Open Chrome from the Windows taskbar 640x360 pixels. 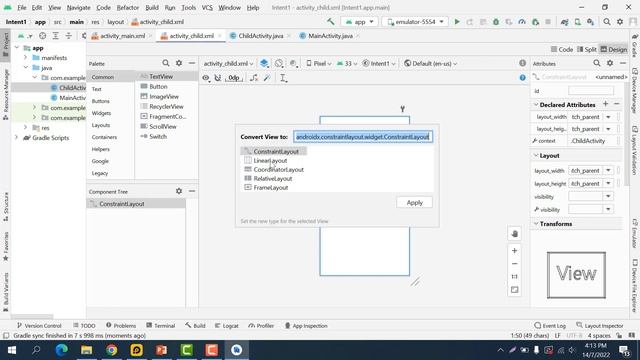pos(111,350)
